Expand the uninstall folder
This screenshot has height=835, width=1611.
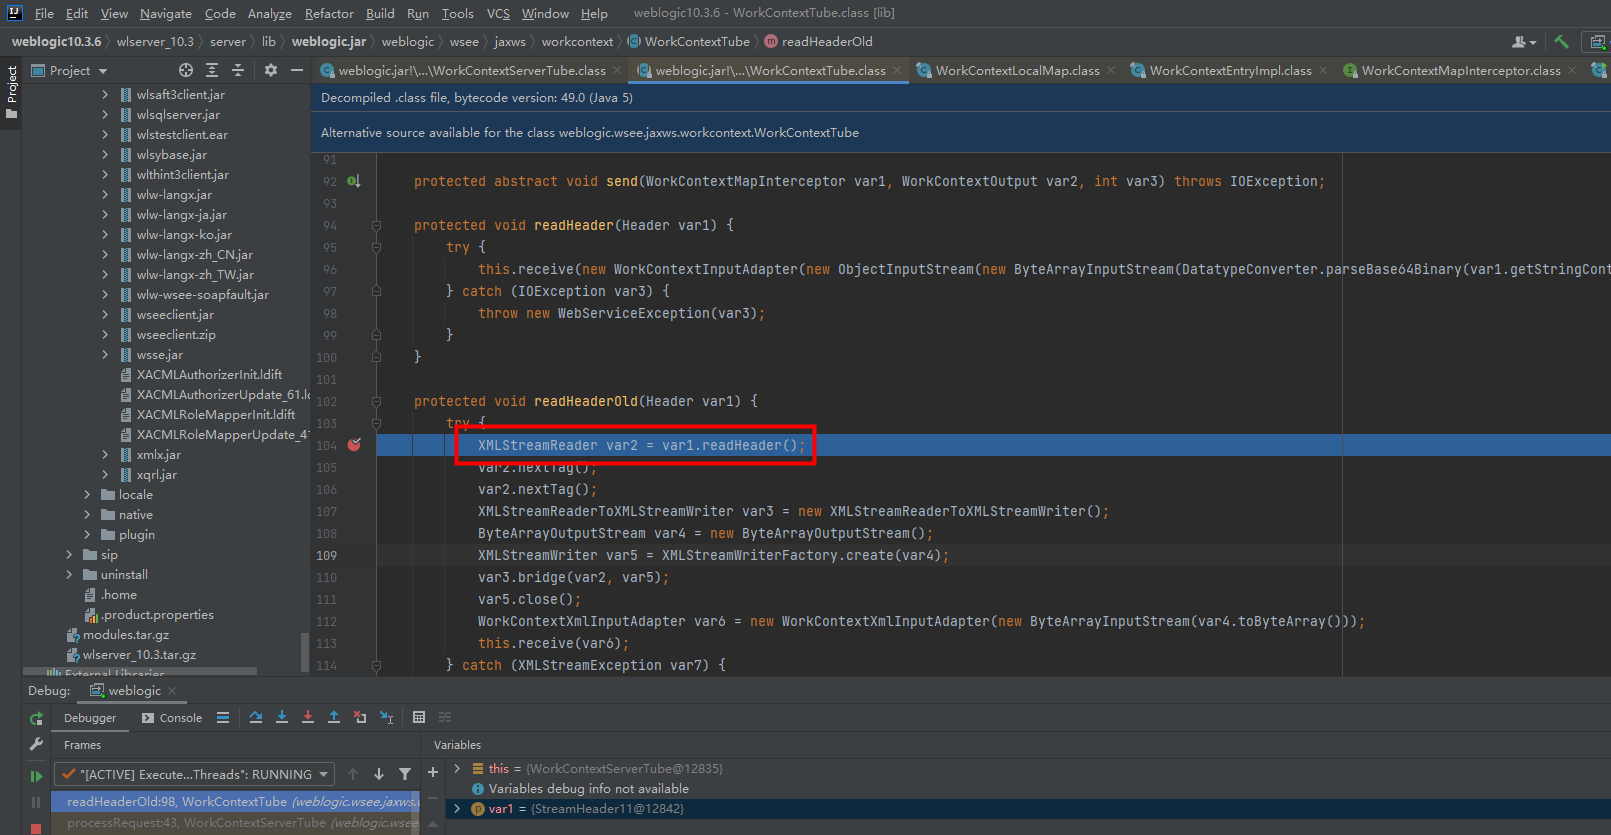pos(69,574)
